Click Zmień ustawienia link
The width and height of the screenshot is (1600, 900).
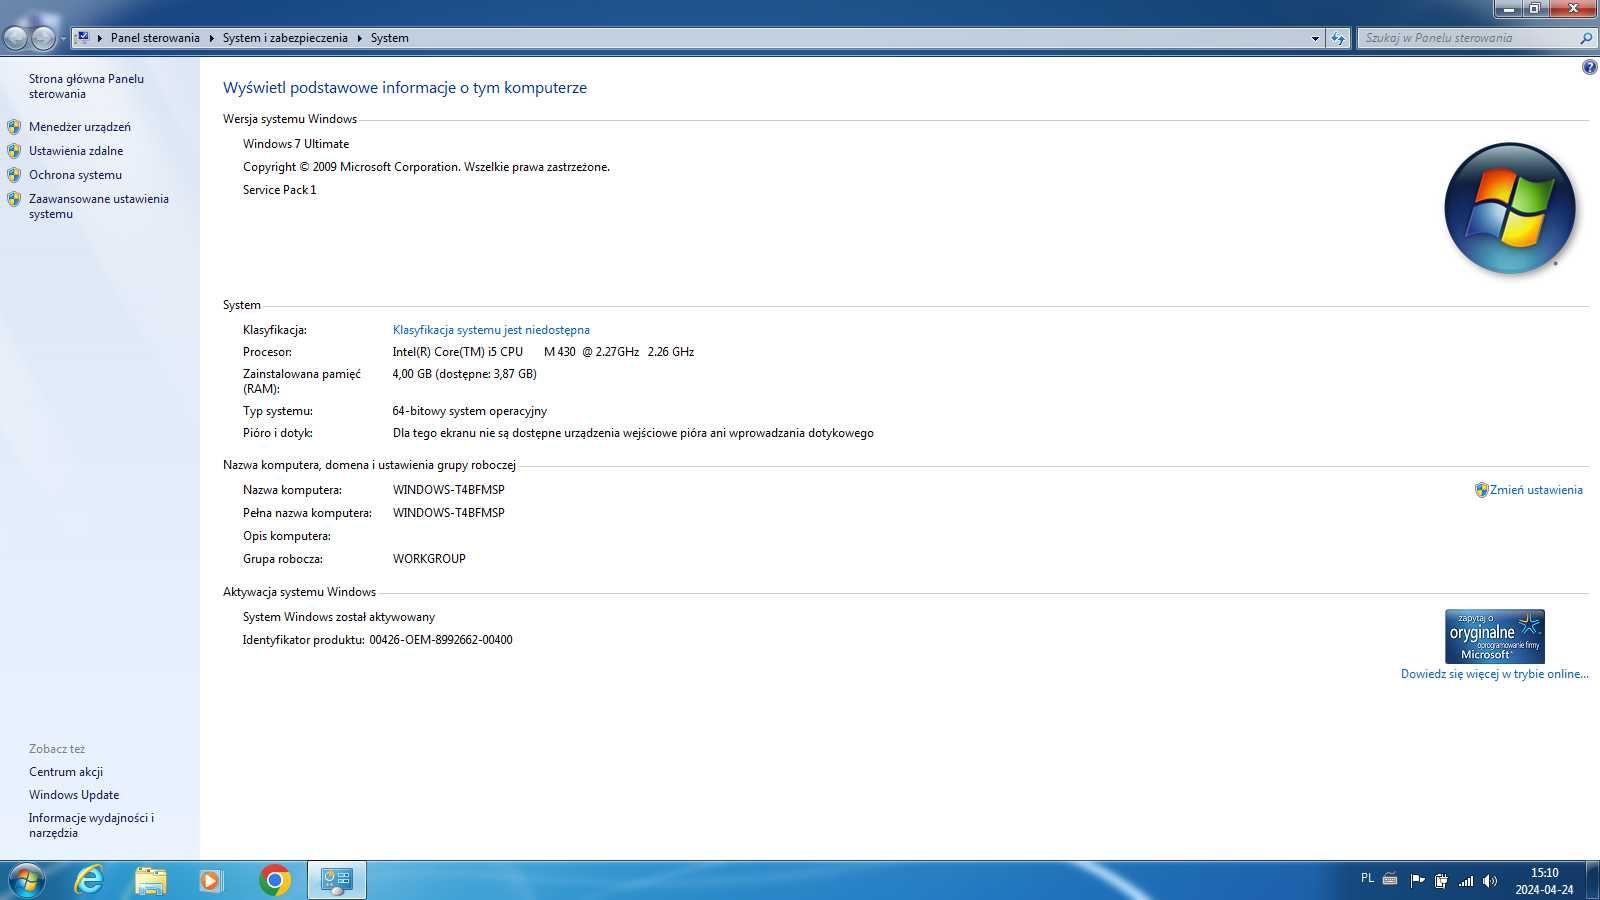[x=1536, y=490]
